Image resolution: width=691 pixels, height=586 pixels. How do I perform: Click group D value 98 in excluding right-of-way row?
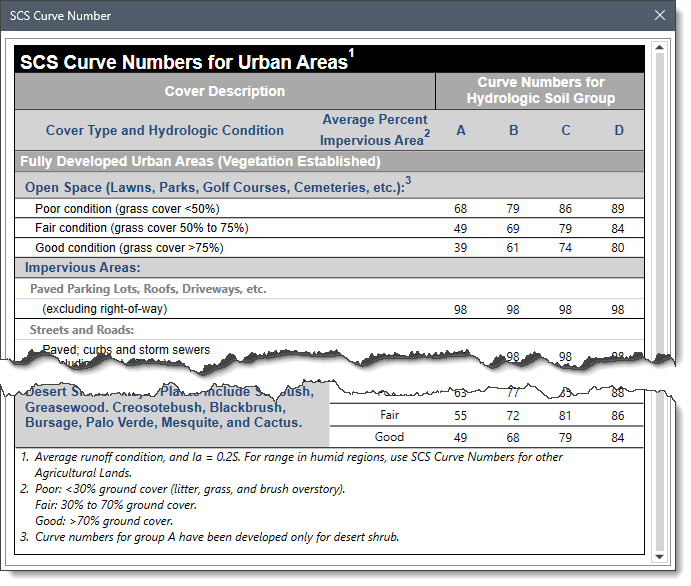618,310
